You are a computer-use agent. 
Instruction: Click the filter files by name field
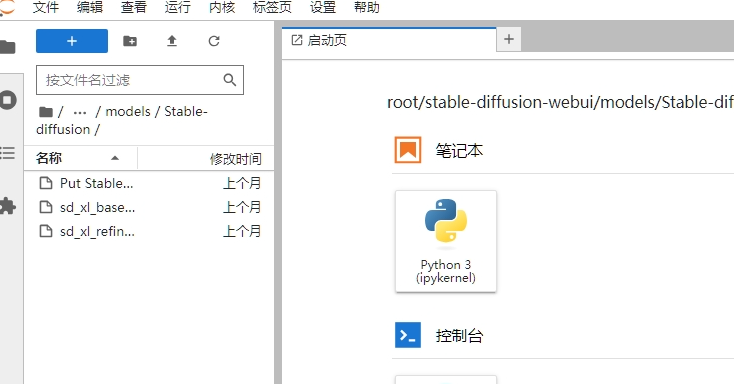(x=139, y=80)
